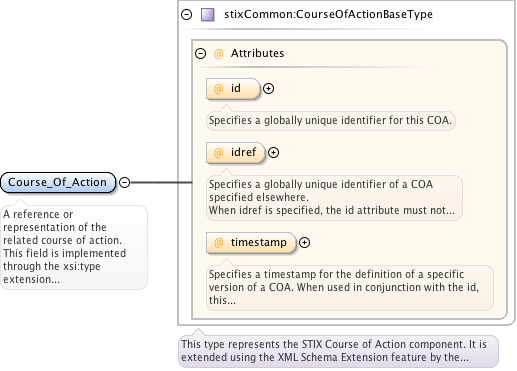Expand the timestamp attribute plus button
517x371 pixels.
point(304,242)
